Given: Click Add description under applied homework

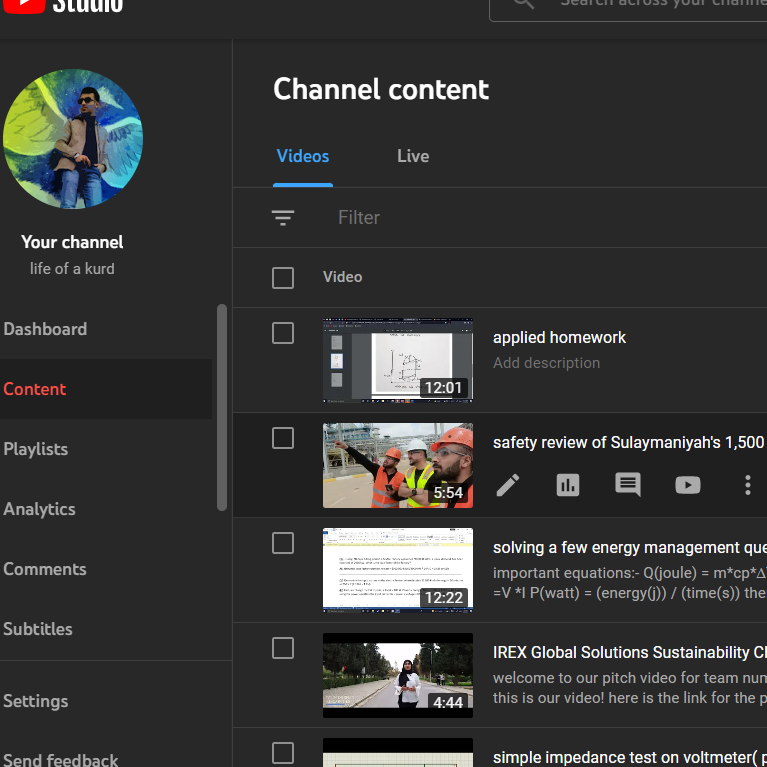Looking at the screenshot, I should pos(546,363).
